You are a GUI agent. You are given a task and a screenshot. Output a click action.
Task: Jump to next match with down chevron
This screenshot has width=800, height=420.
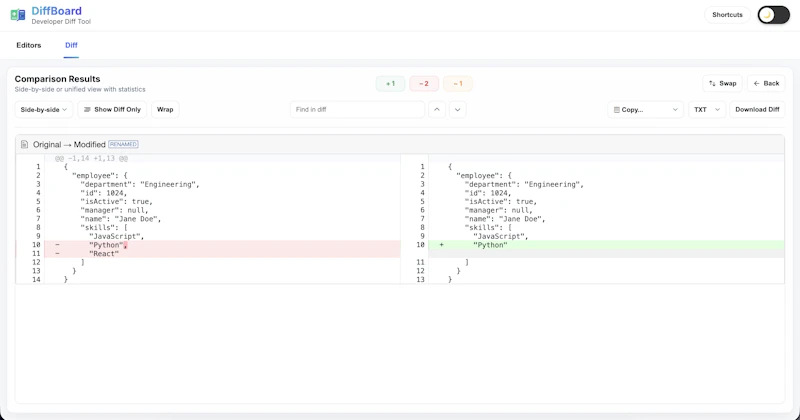(x=458, y=110)
